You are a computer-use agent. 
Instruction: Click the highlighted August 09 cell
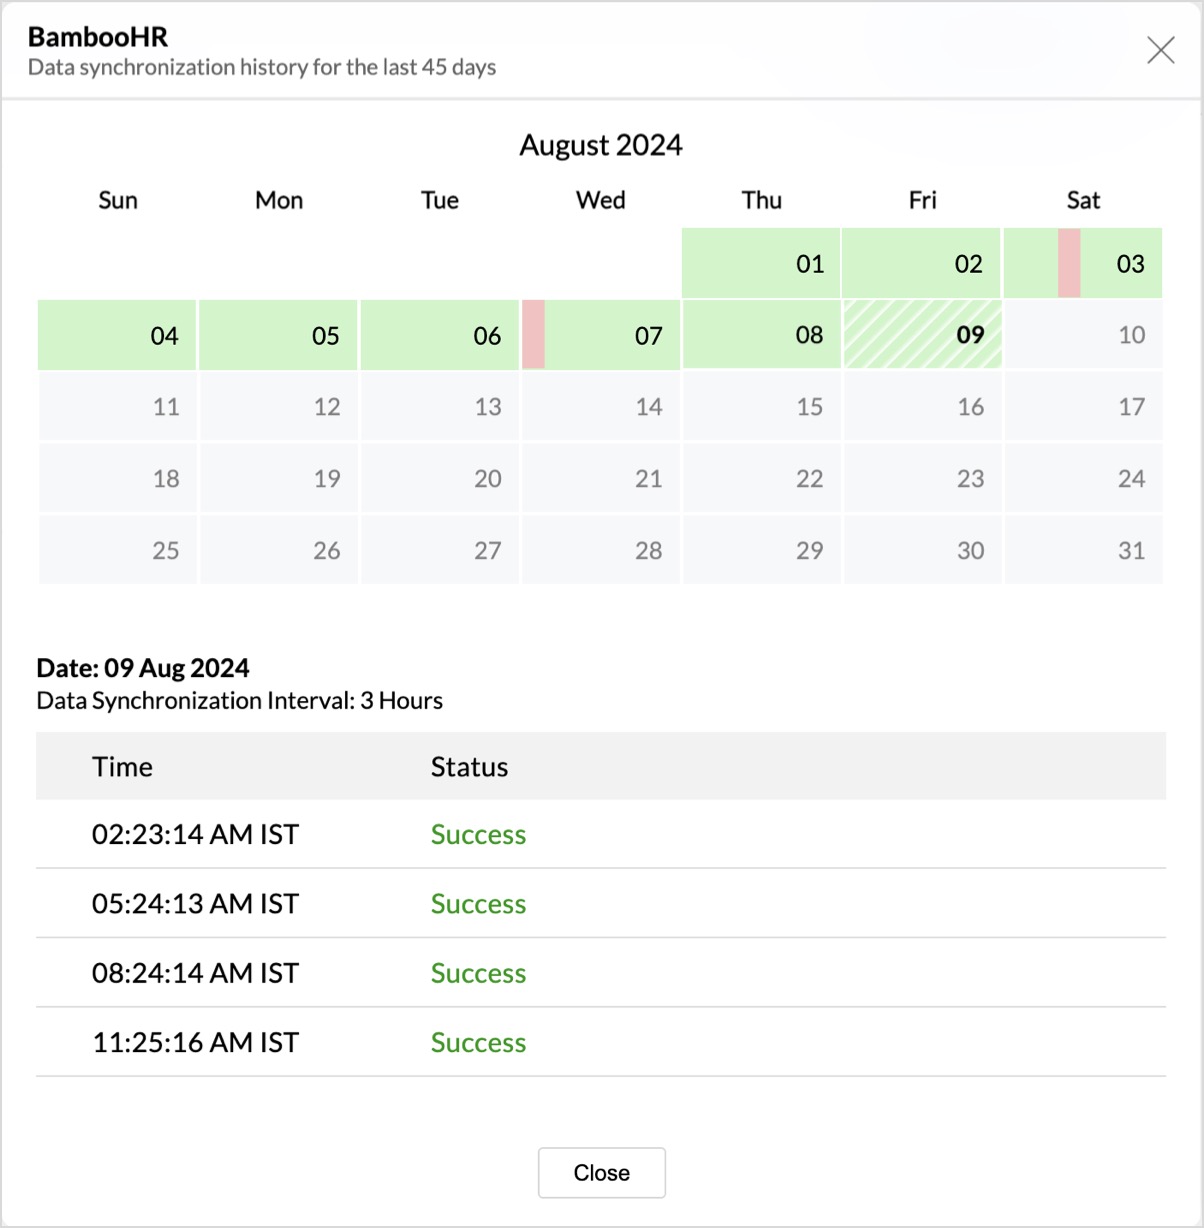click(922, 335)
